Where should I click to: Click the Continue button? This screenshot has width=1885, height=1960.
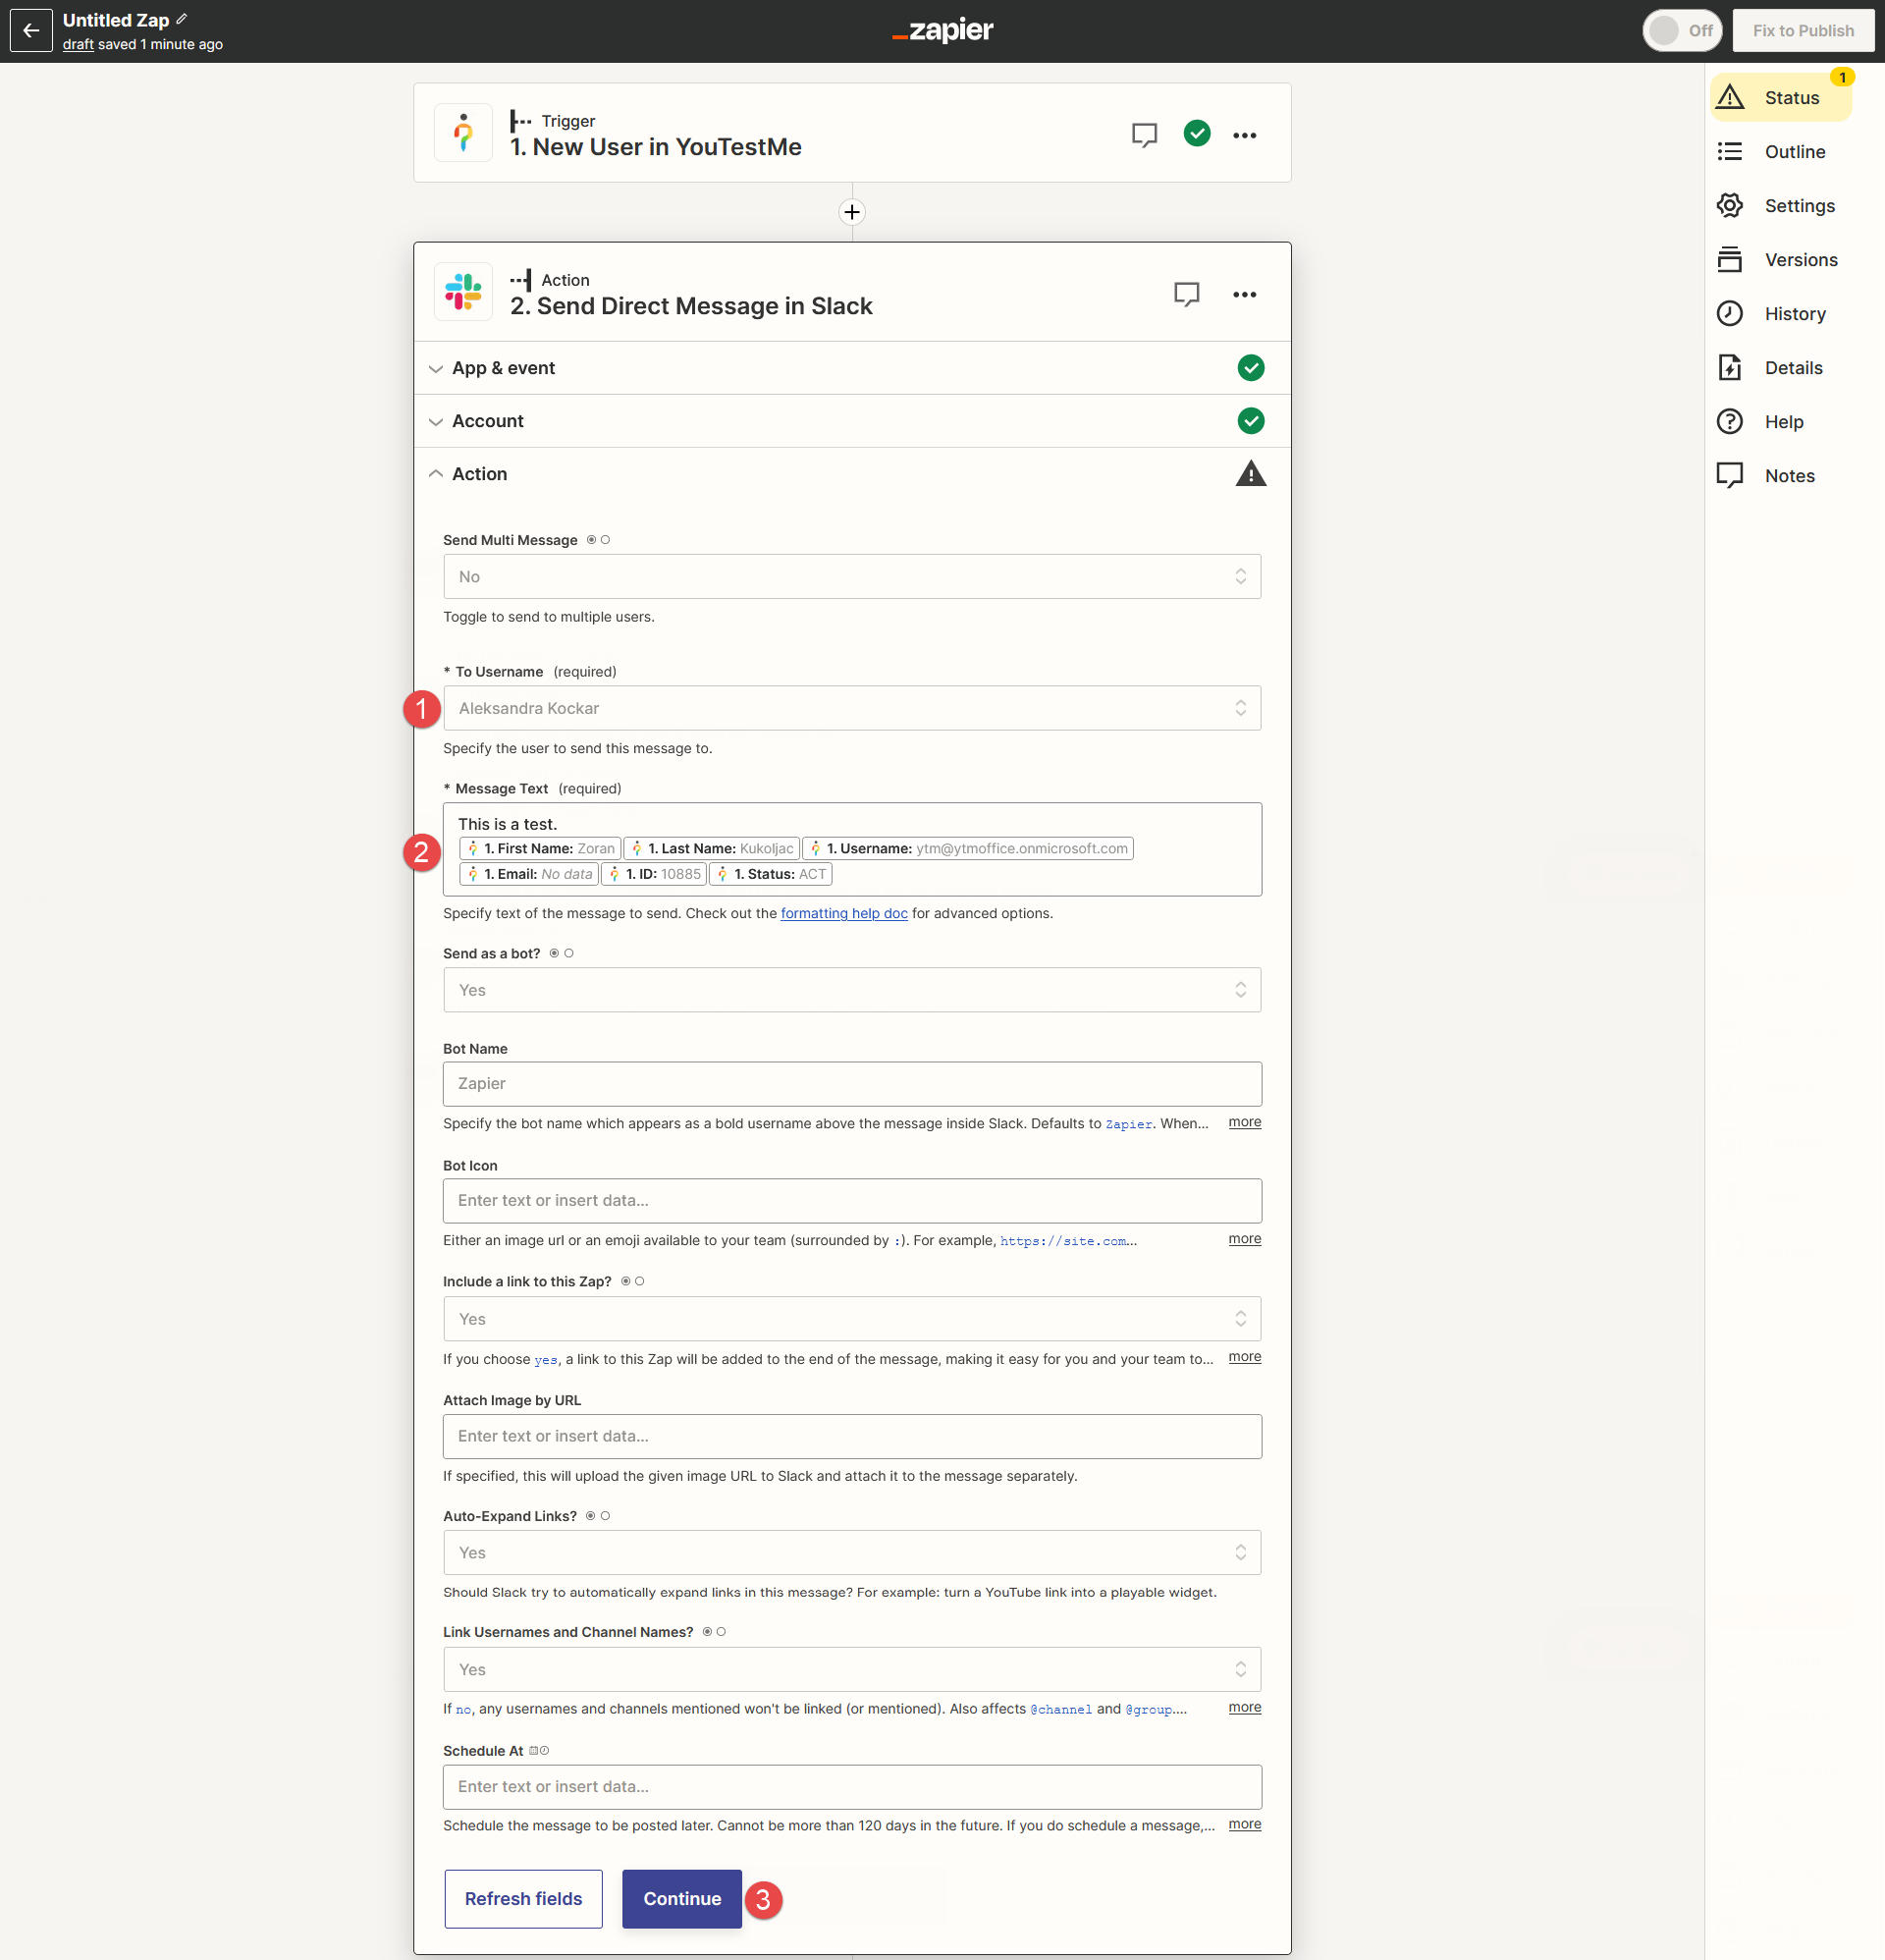click(682, 1899)
